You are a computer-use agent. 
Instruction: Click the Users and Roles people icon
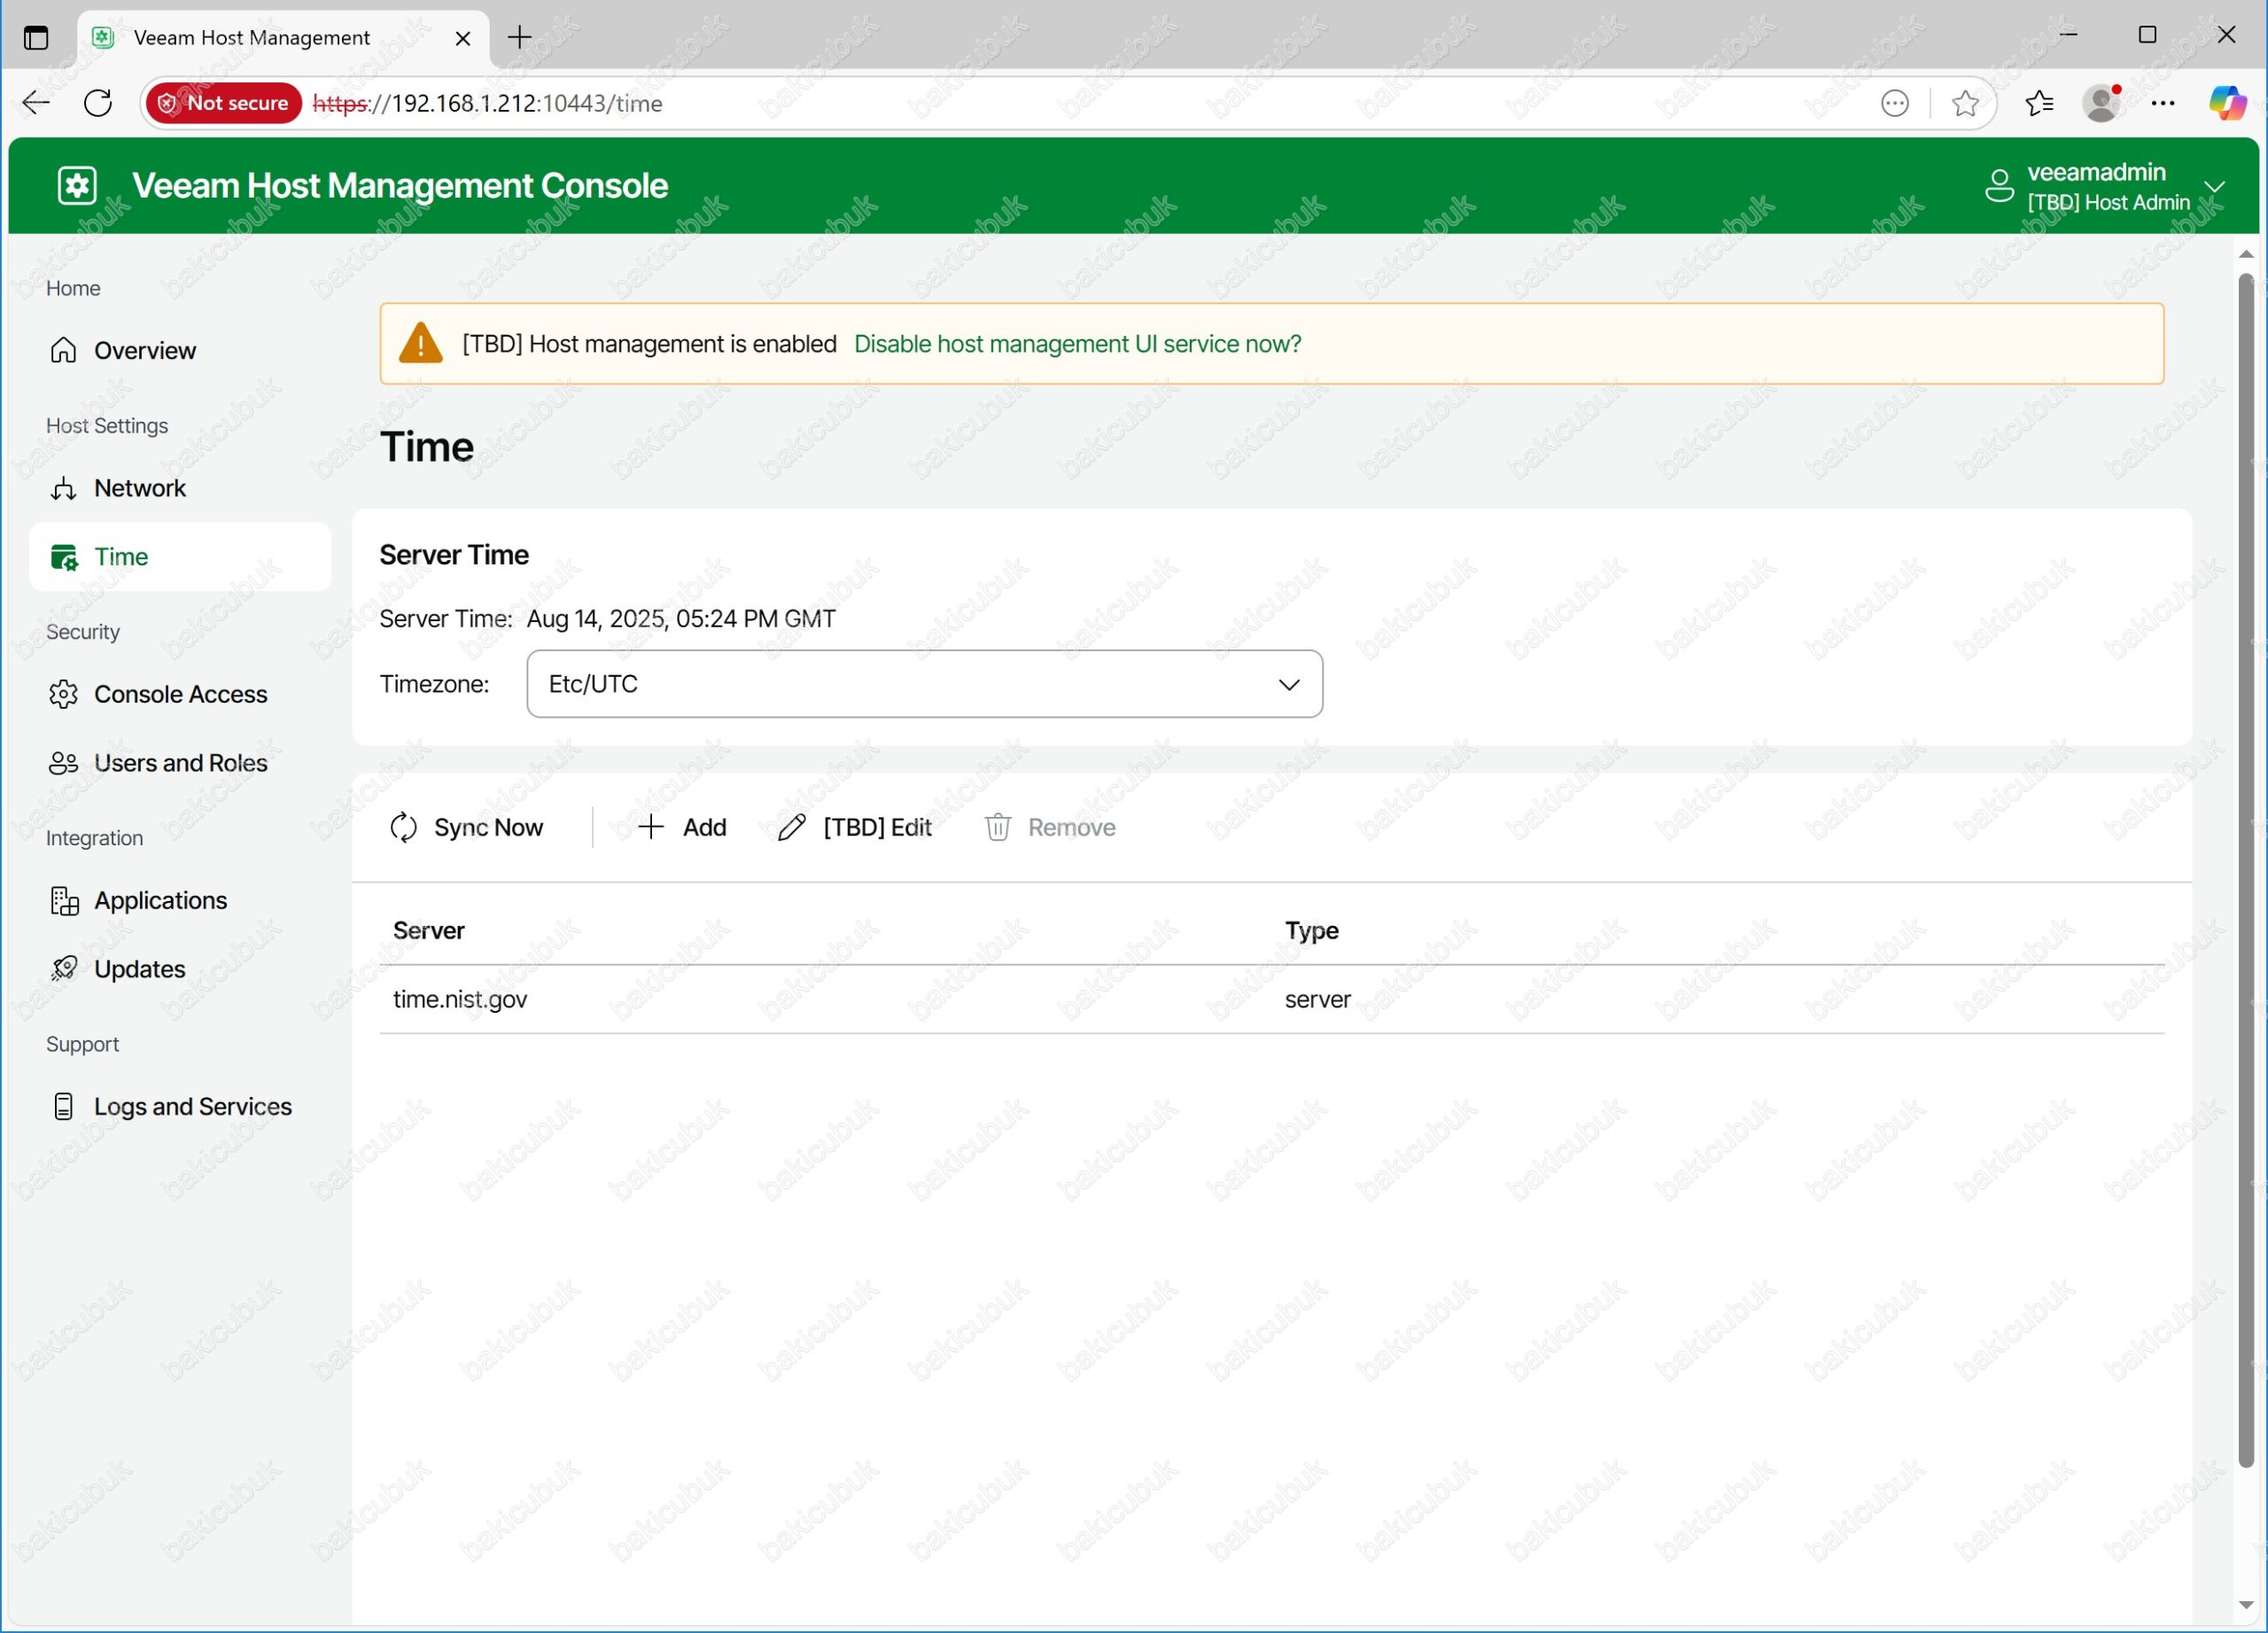pyautogui.click(x=63, y=763)
